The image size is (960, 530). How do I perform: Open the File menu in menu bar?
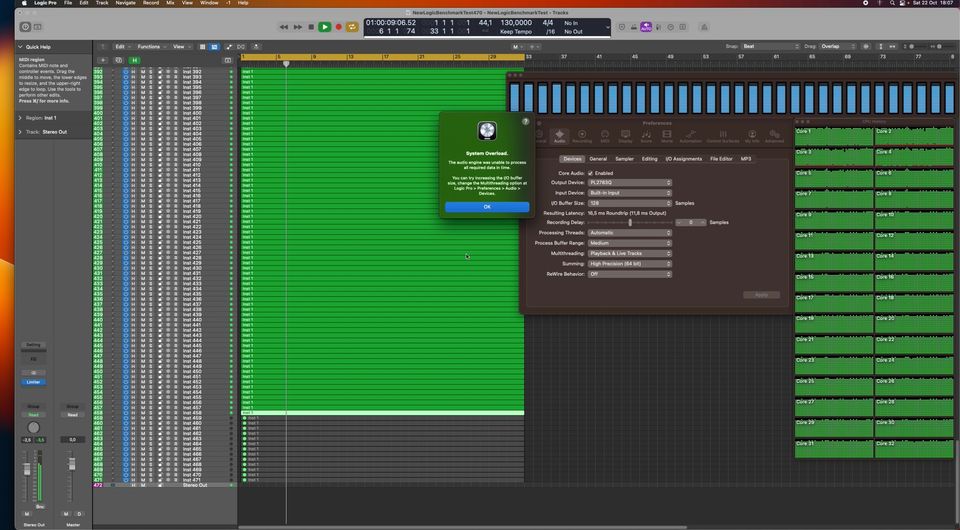[68, 3]
